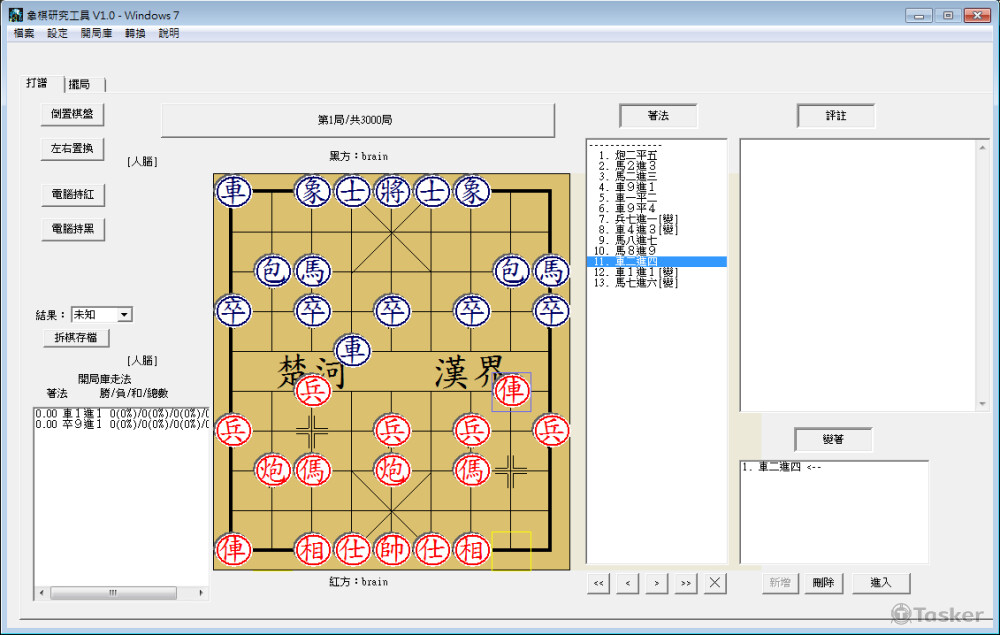Advance one move using the > icon

656,583
